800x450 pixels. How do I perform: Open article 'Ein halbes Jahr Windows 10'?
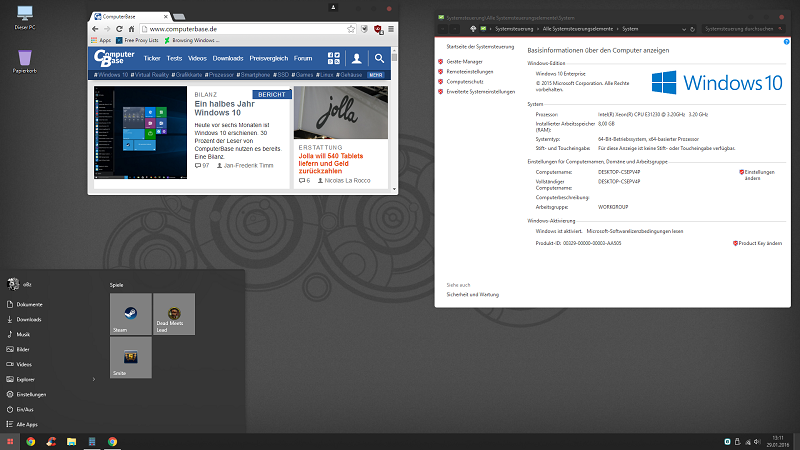[x=224, y=108]
